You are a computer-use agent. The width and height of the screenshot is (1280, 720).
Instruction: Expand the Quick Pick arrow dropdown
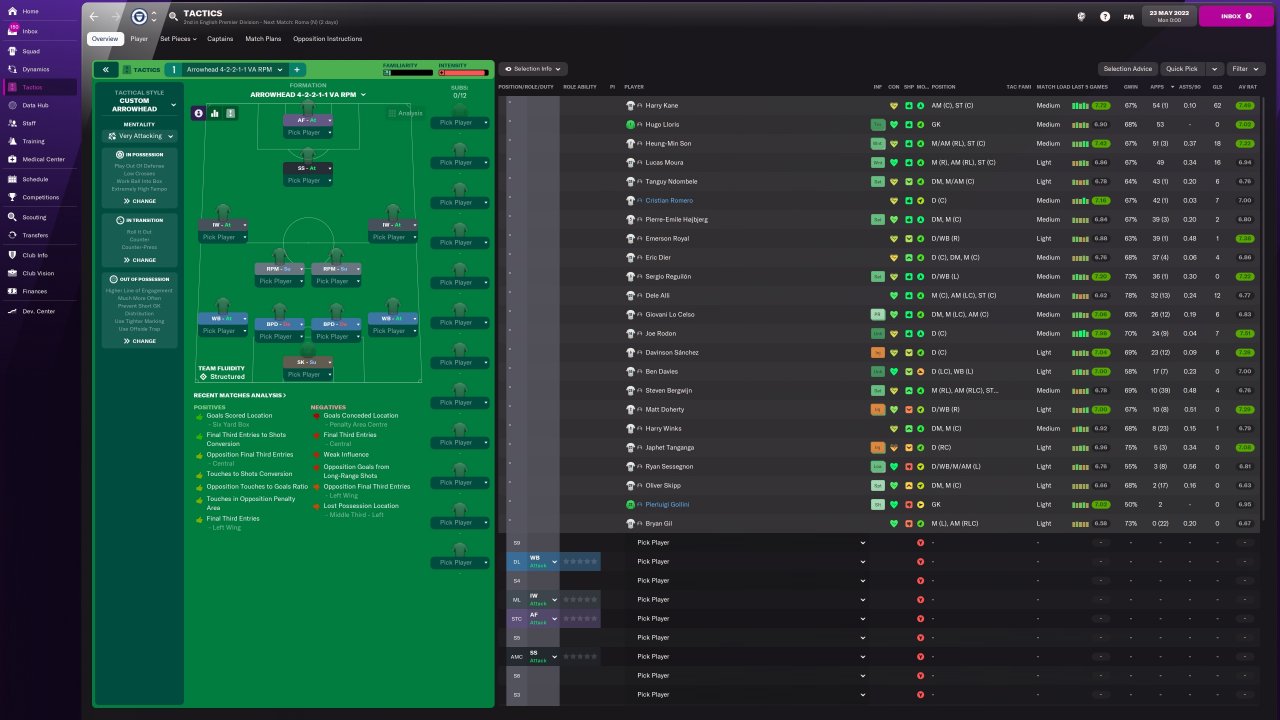[x=1215, y=69]
